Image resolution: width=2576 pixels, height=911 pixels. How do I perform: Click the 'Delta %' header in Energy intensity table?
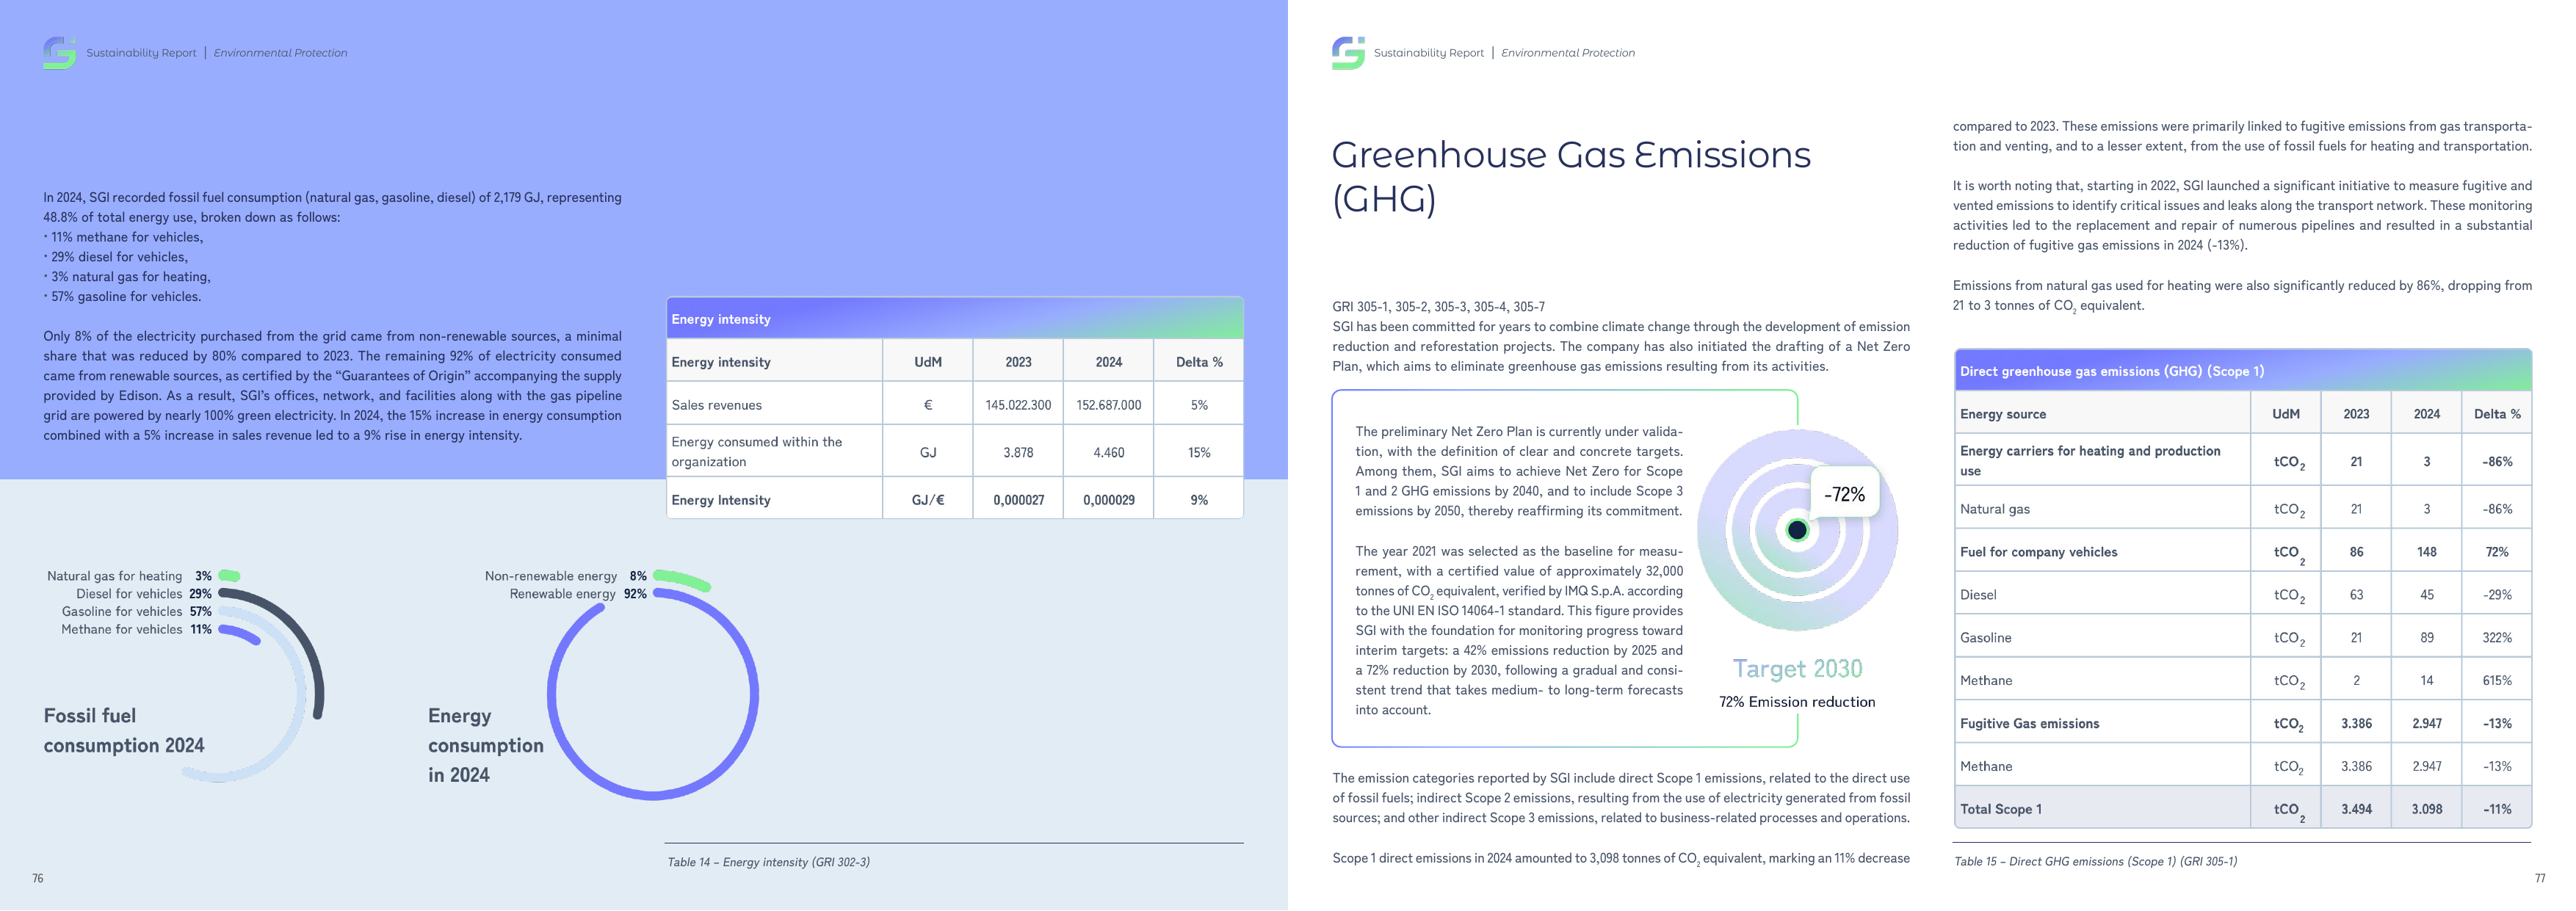[1199, 362]
